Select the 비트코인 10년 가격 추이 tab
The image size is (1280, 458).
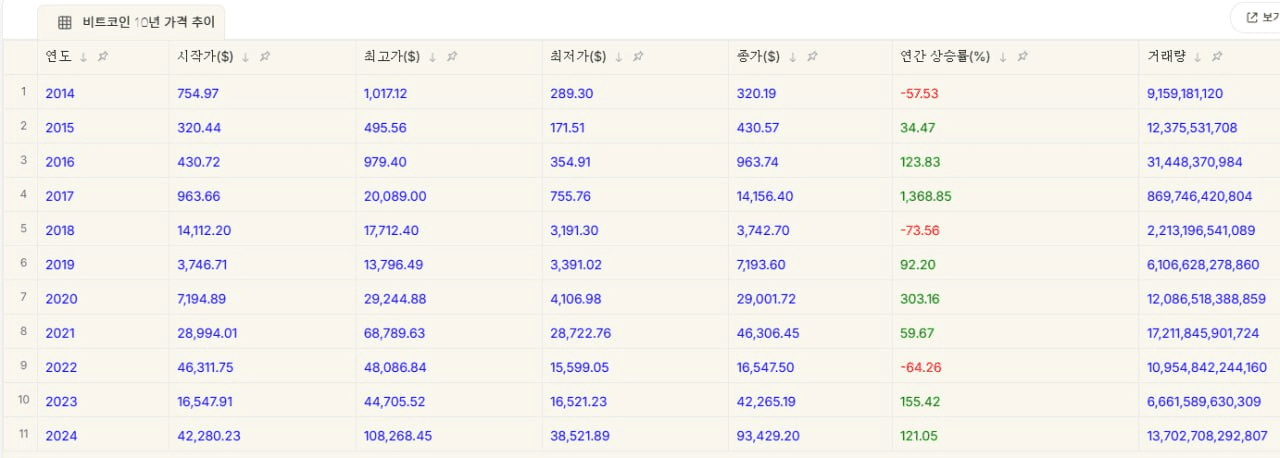pyautogui.click(x=148, y=22)
